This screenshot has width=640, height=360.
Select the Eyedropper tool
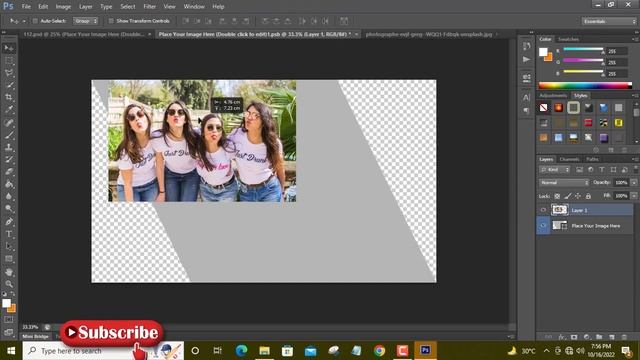[9, 110]
